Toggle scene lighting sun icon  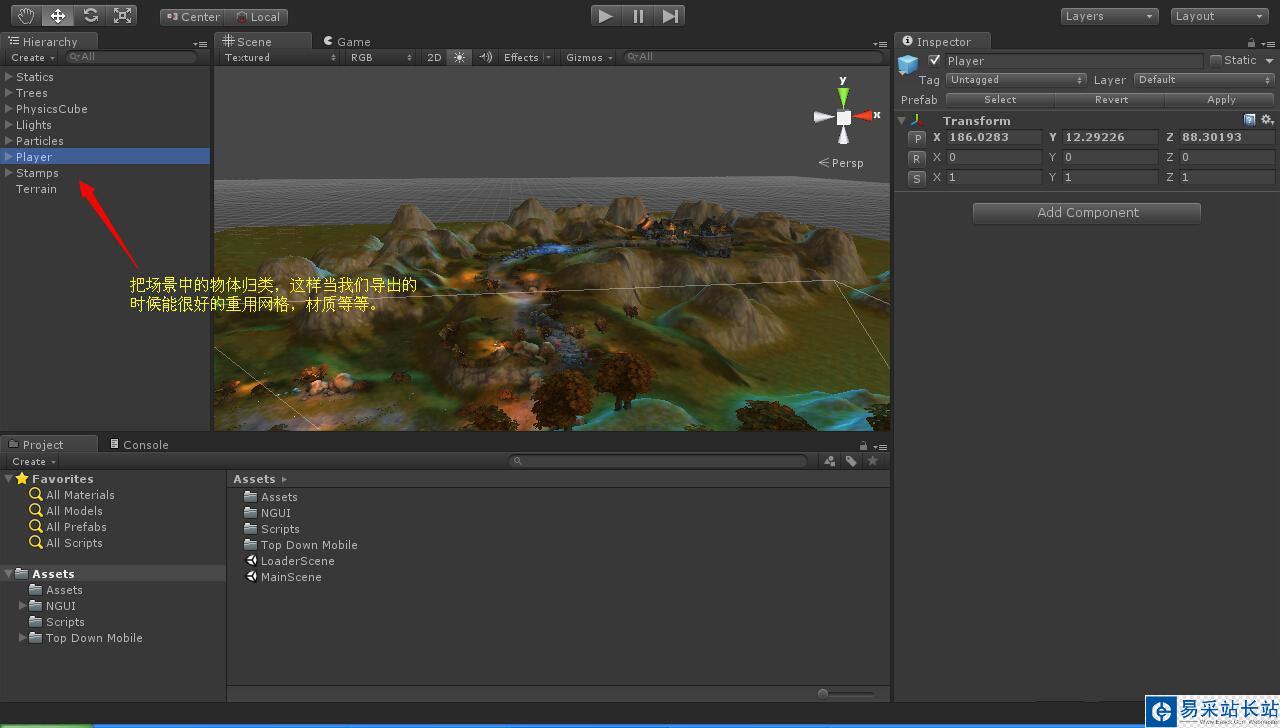[460, 57]
